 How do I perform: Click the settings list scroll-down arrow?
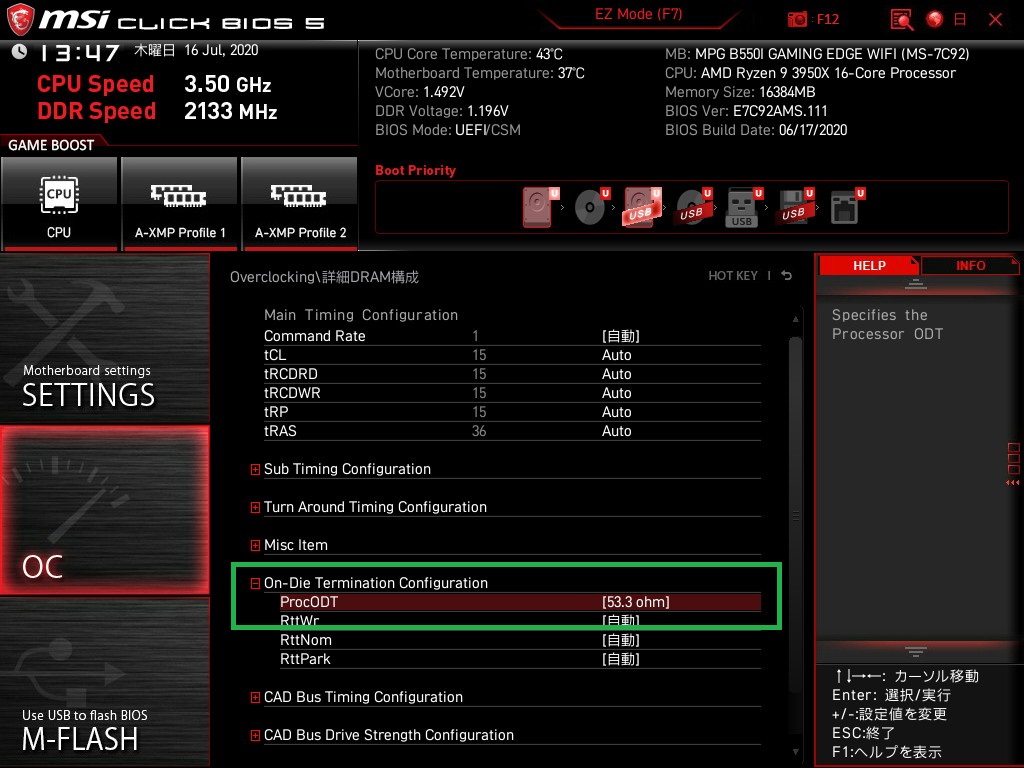(795, 752)
